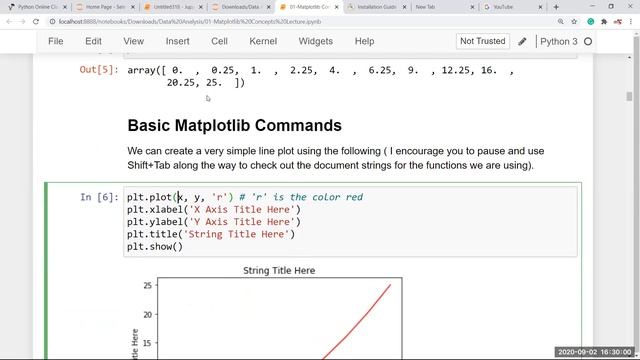Click the Shift+Tab instruction paragraph
This screenshot has width=640, height=360.
tap(336, 158)
